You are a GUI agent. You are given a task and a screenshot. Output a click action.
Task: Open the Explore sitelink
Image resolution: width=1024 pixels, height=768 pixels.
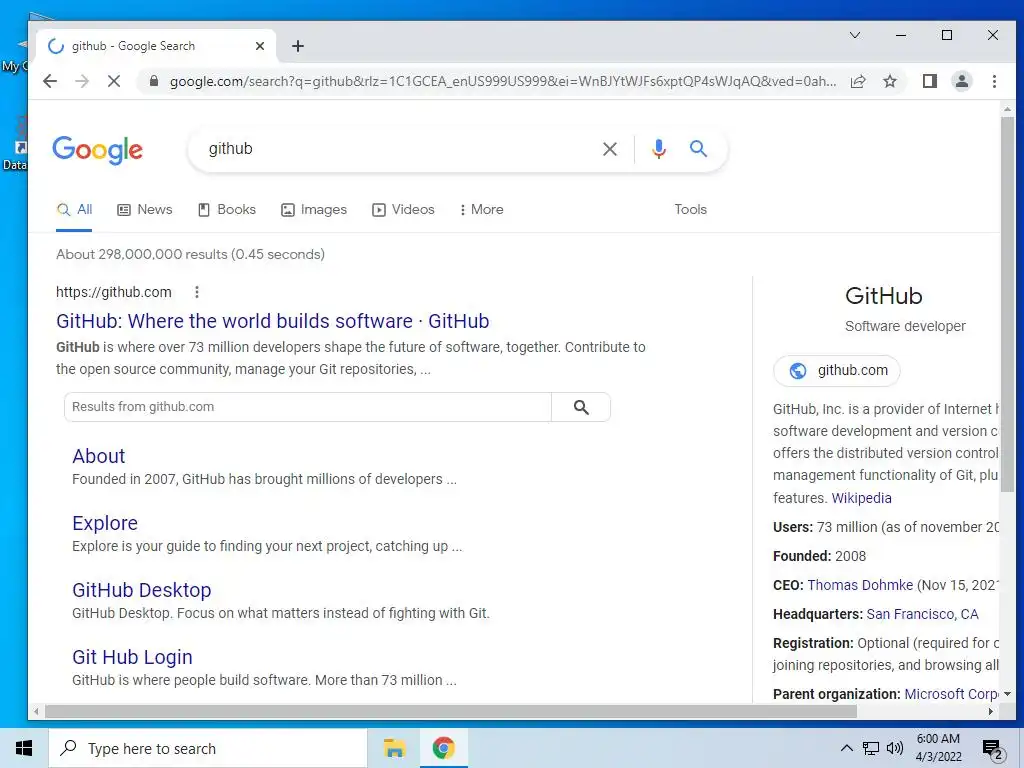105,523
